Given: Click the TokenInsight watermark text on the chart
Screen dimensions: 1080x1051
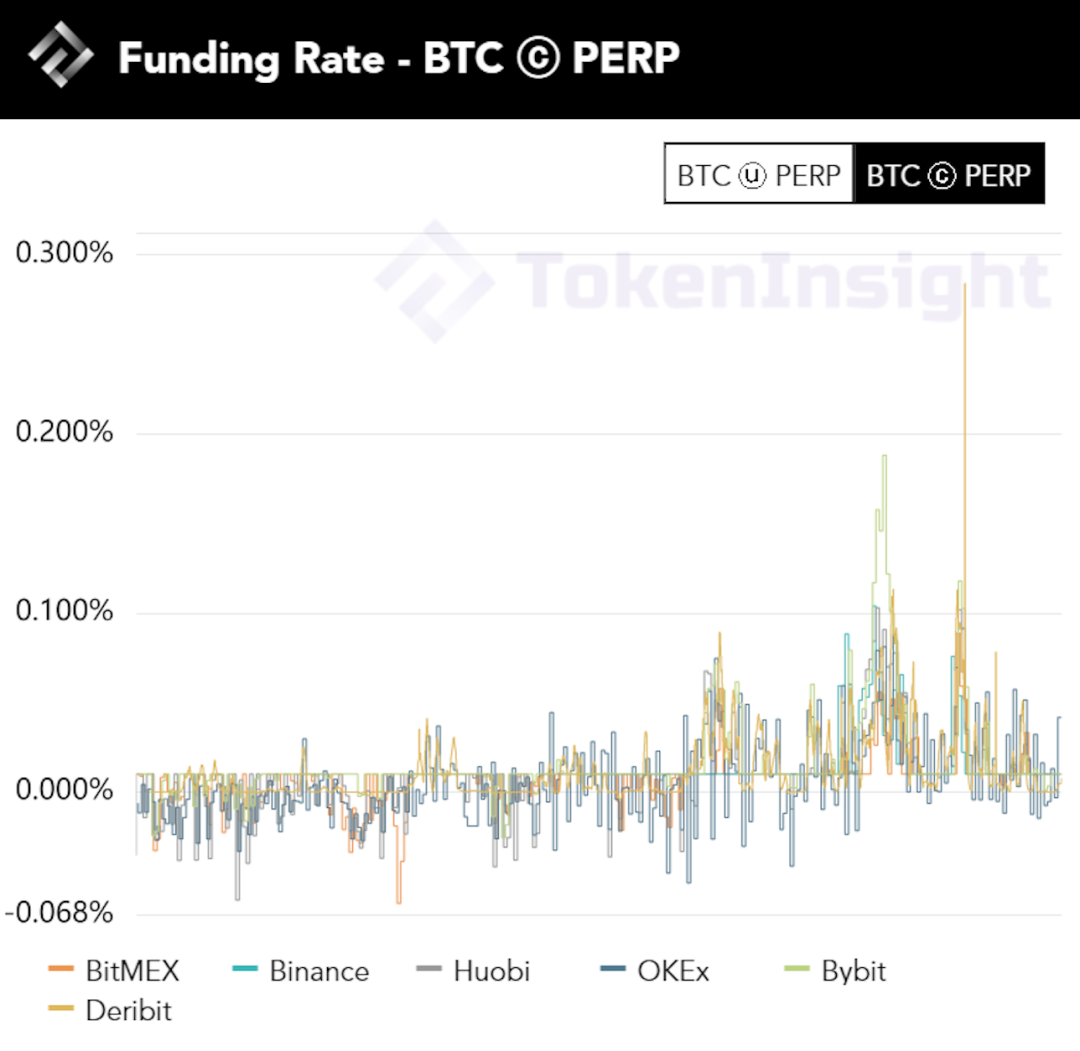Looking at the screenshot, I should click(x=781, y=280).
